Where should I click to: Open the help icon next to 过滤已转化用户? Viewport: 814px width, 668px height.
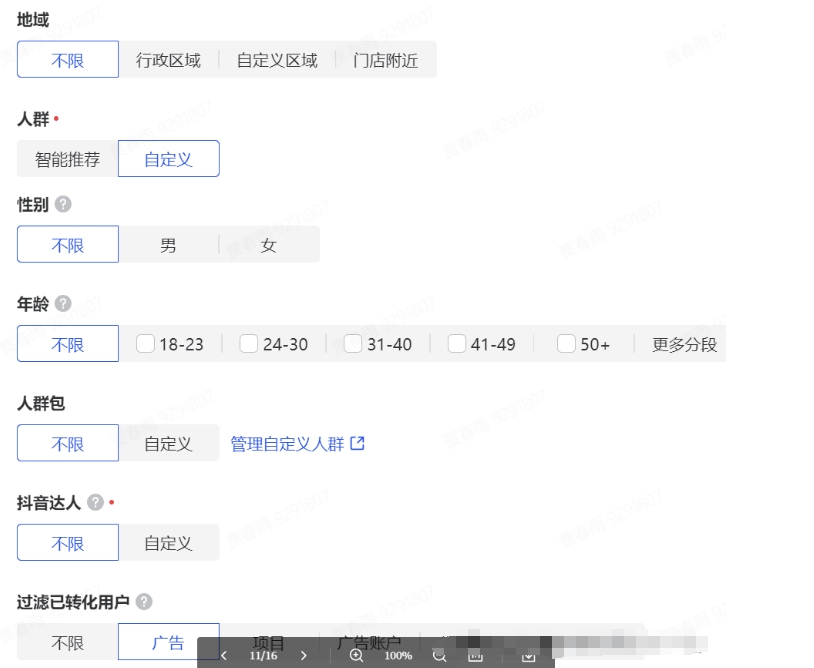point(144,602)
